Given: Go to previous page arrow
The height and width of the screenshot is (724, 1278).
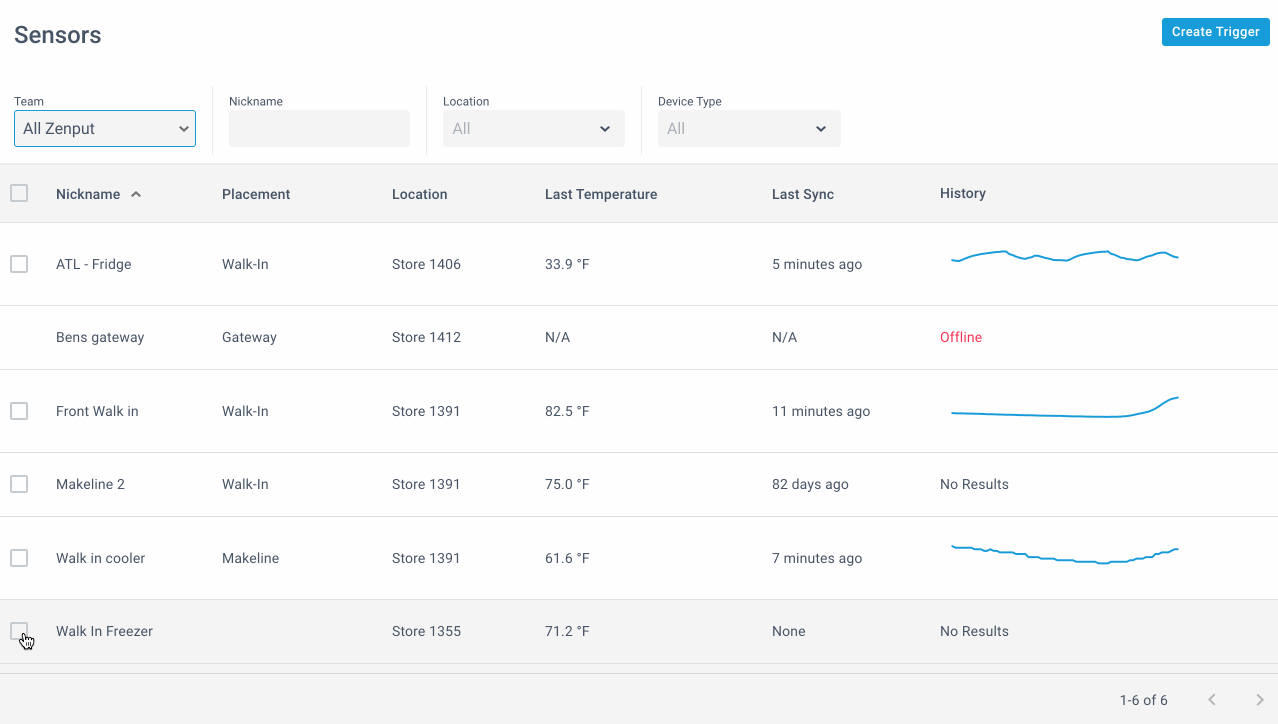Looking at the screenshot, I should pos(1212,700).
